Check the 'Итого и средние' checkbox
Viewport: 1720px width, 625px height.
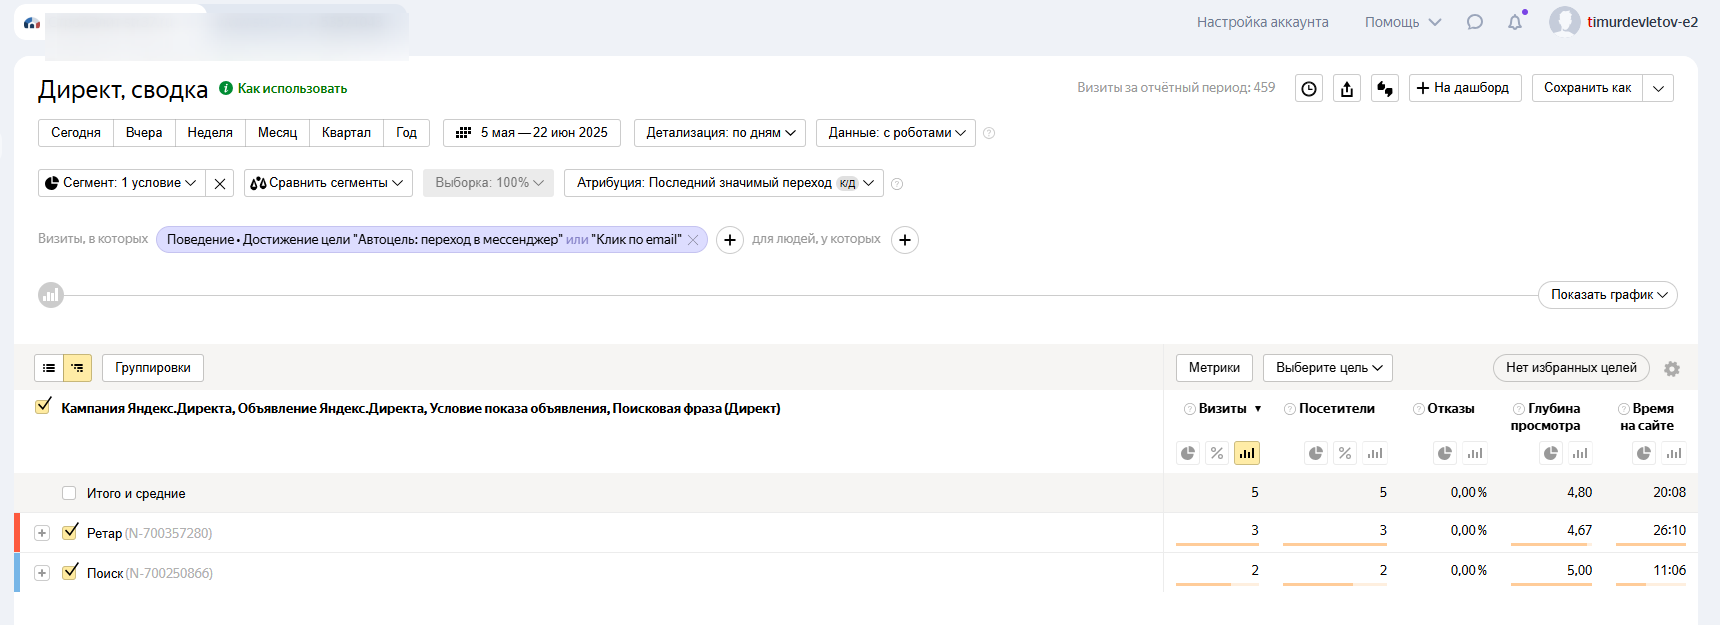tap(69, 493)
